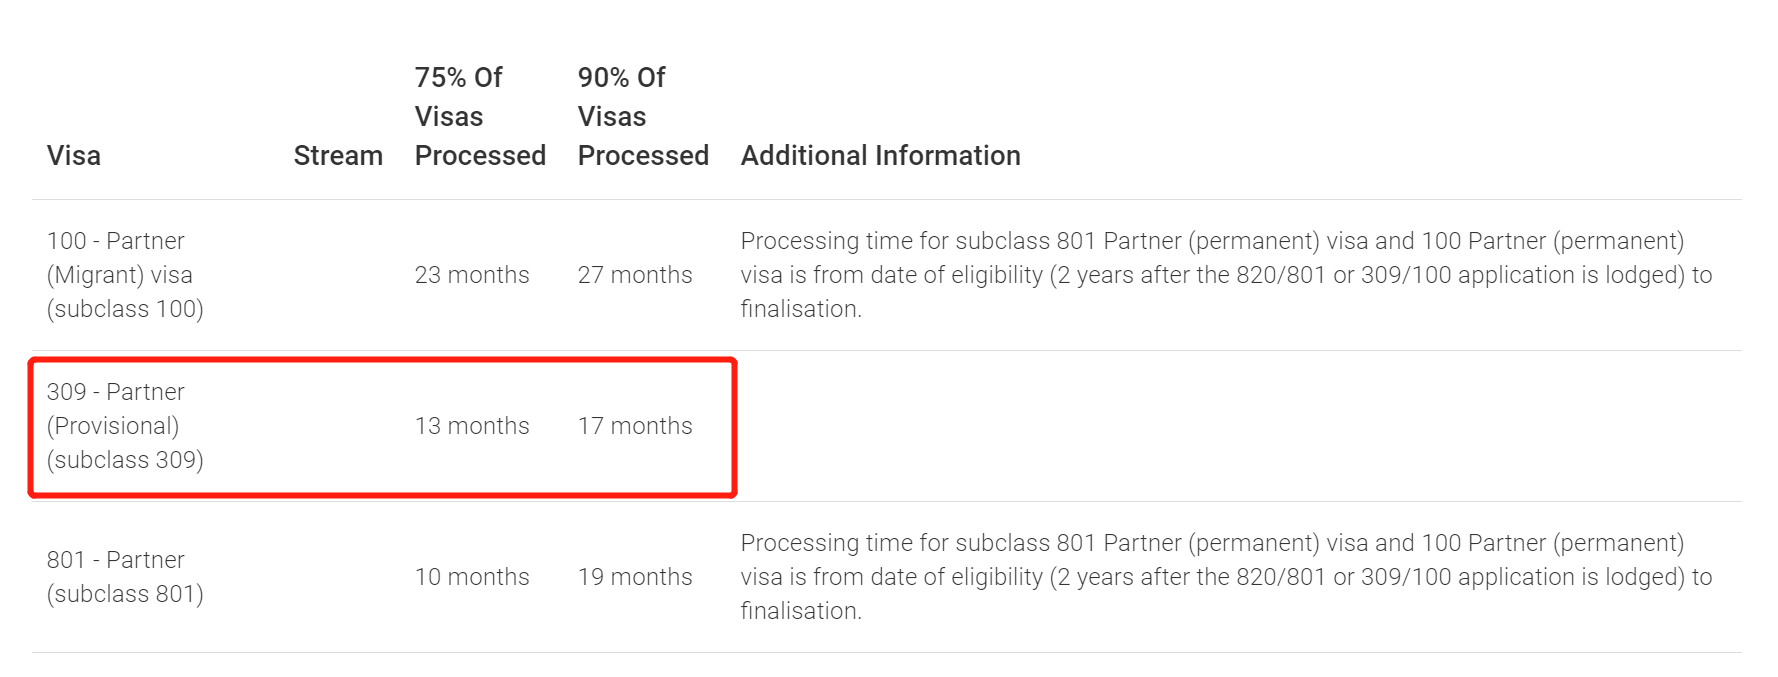The height and width of the screenshot is (677, 1778).
Task: Click the 23 months value
Action: tap(472, 275)
